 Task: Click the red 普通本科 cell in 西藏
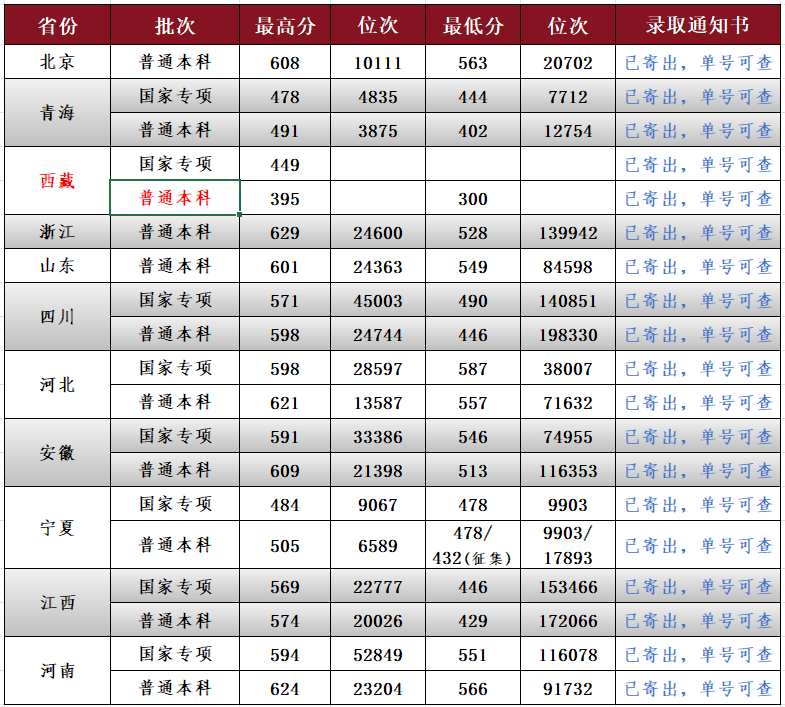(x=175, y=198)
